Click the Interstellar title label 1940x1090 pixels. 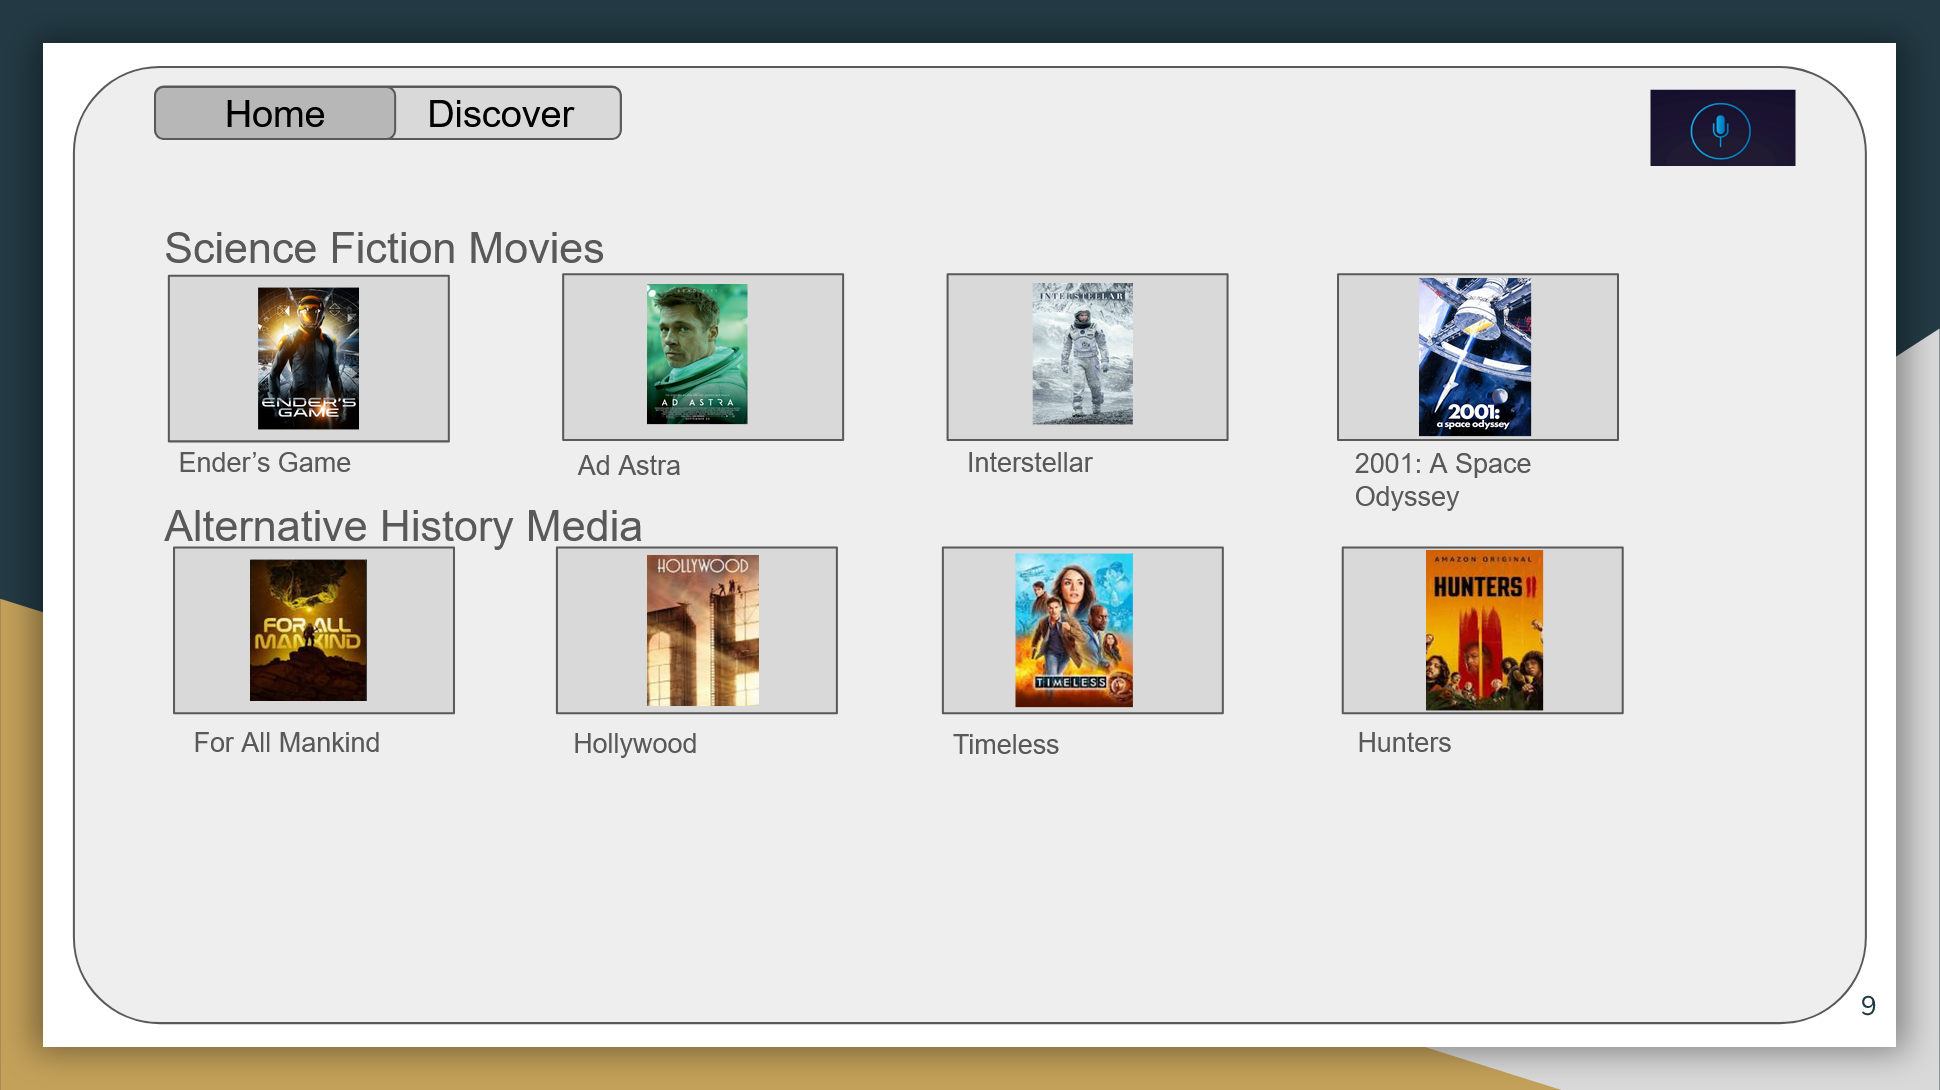[1029, 463]
